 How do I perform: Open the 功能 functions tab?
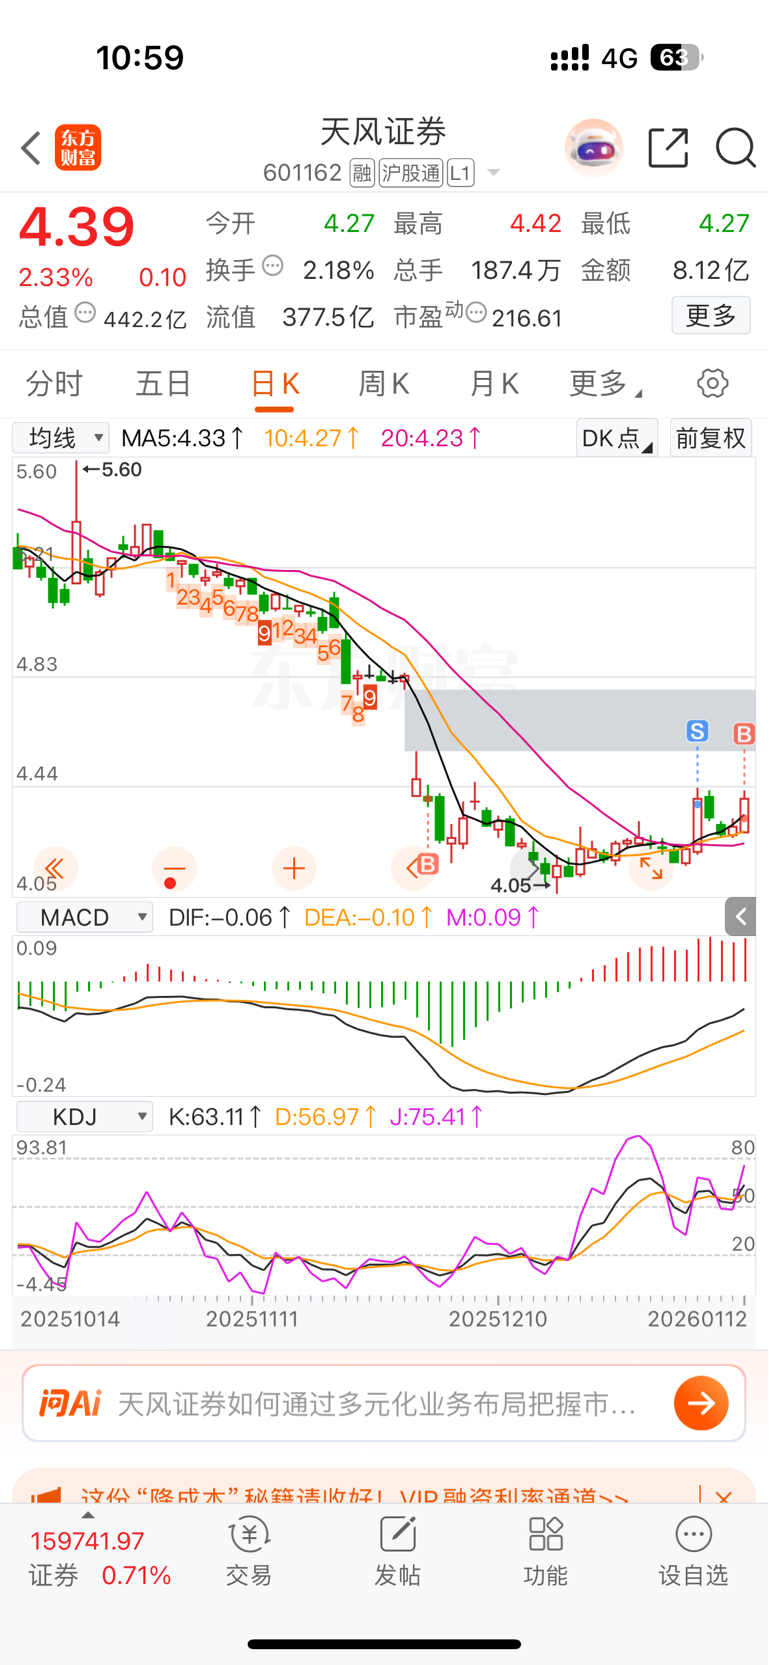pos(545,1553)
